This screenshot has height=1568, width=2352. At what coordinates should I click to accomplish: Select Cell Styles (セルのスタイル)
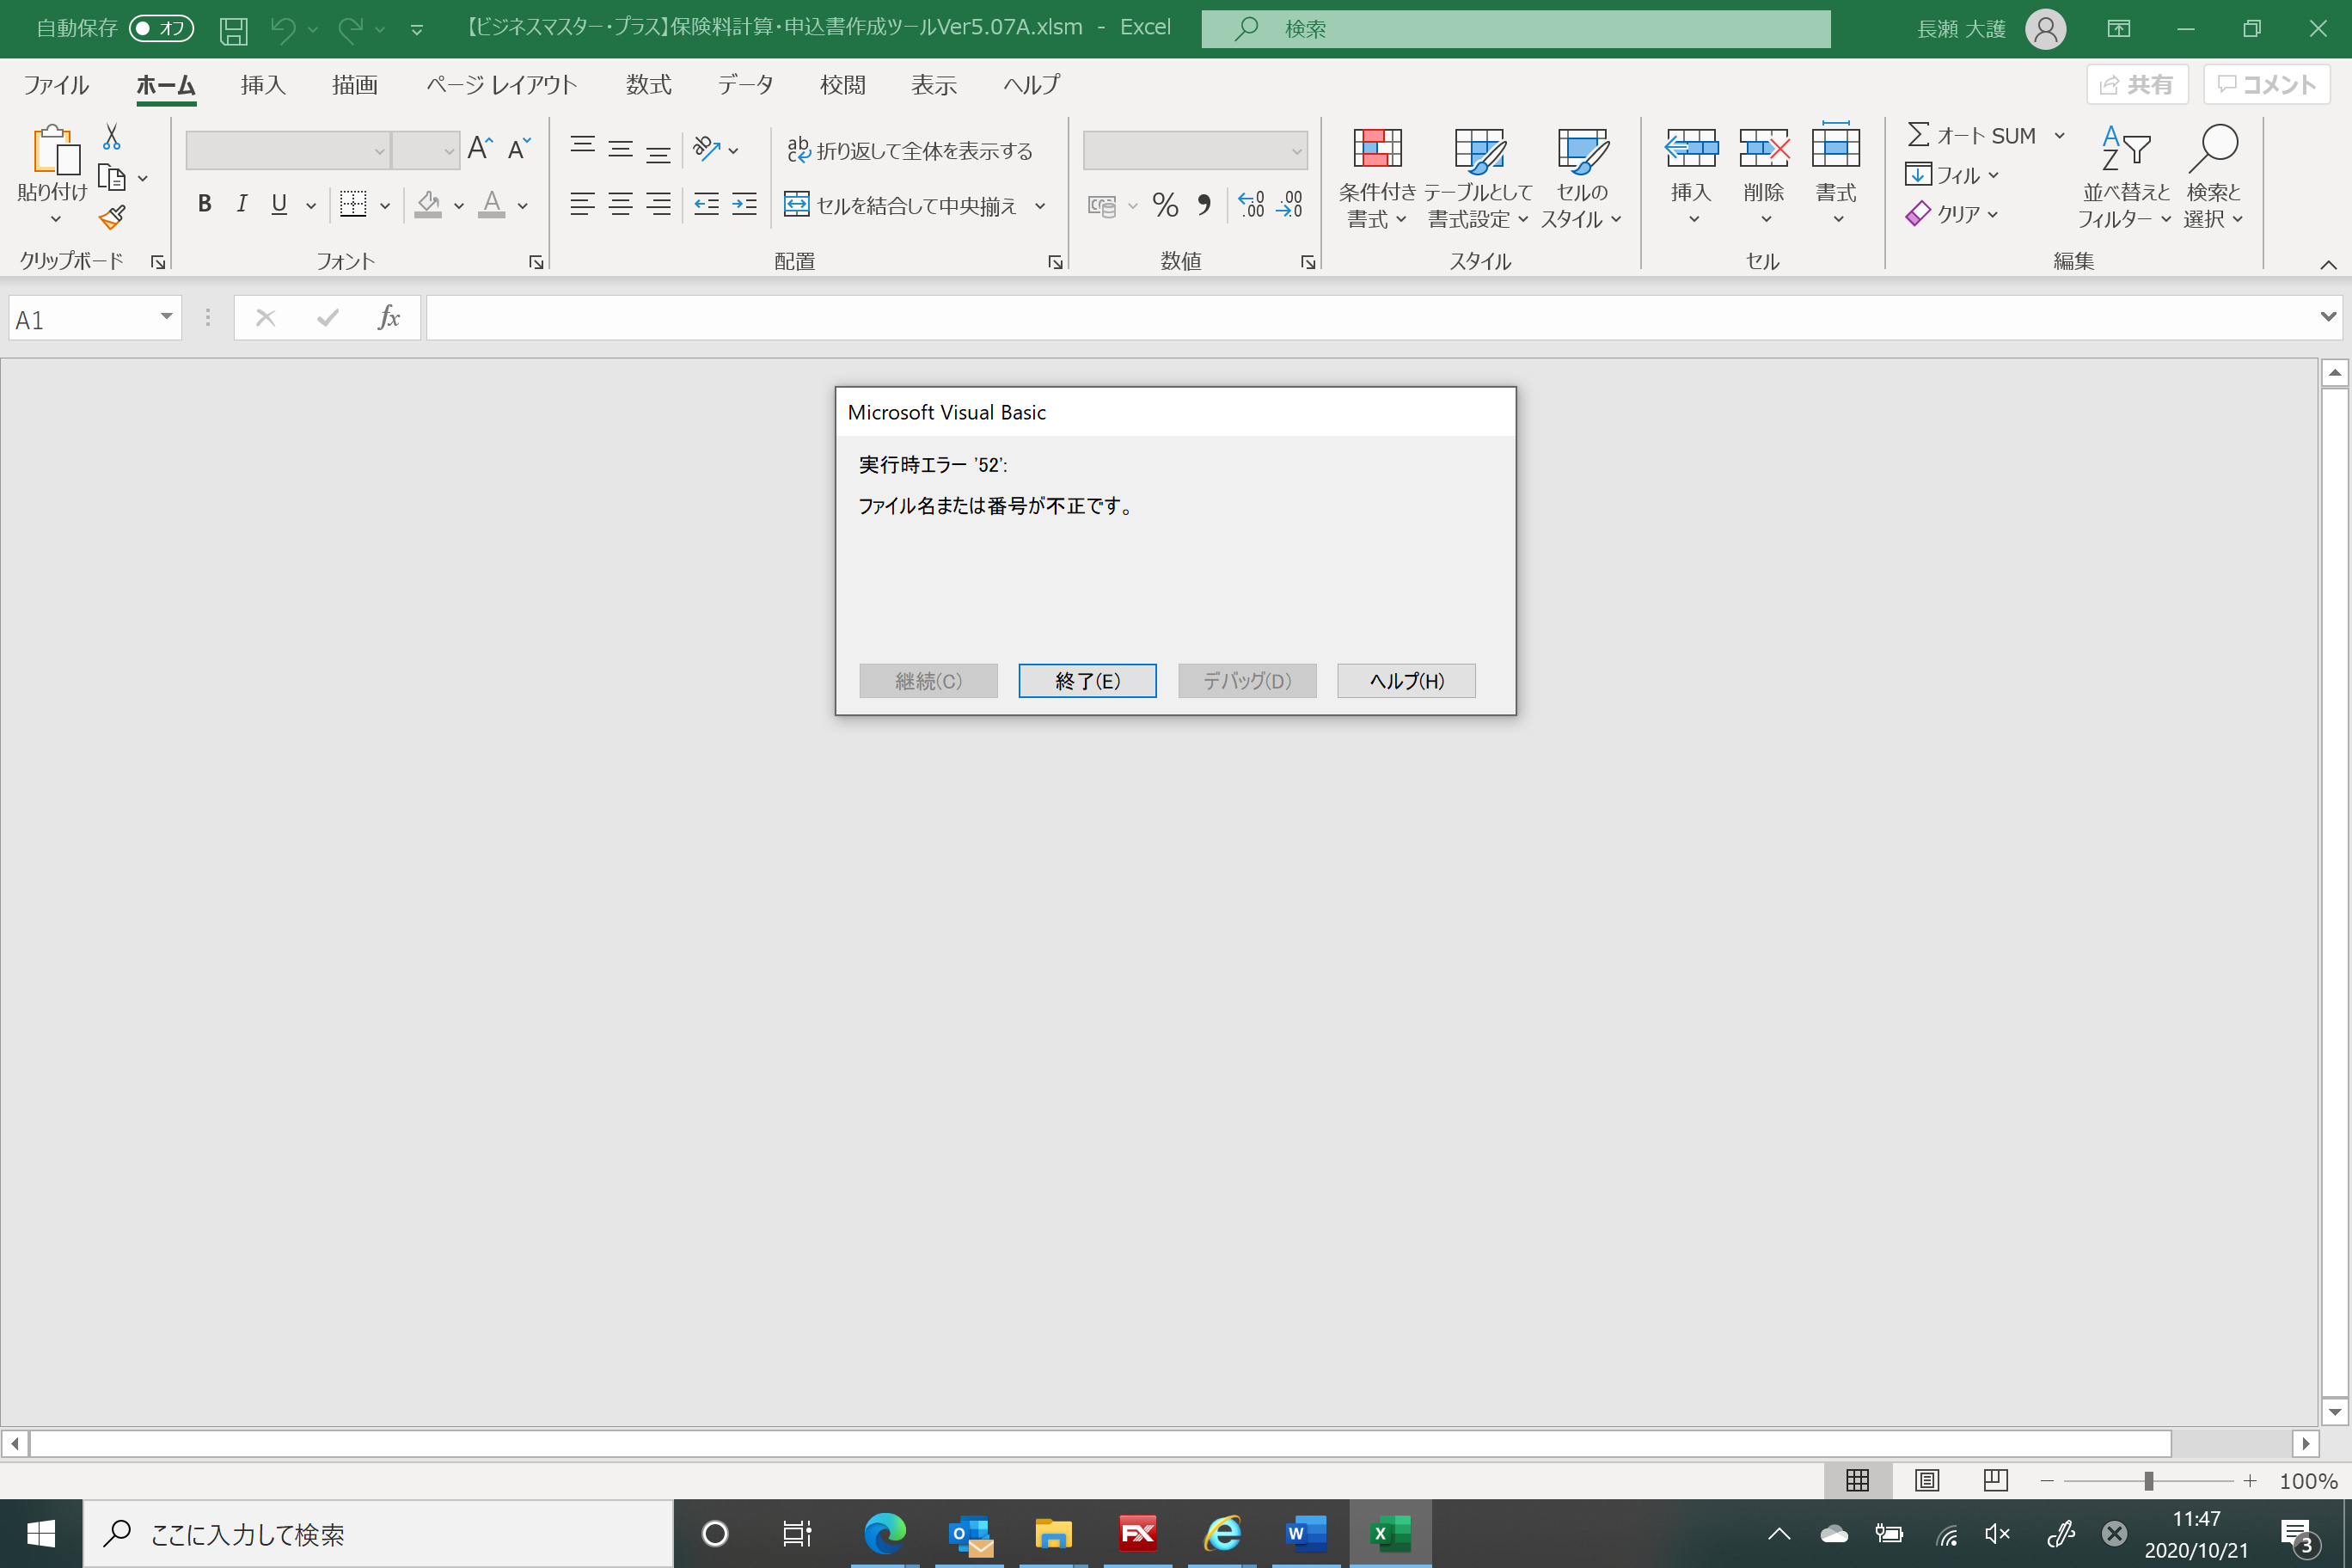click(x=1583, y=178)
